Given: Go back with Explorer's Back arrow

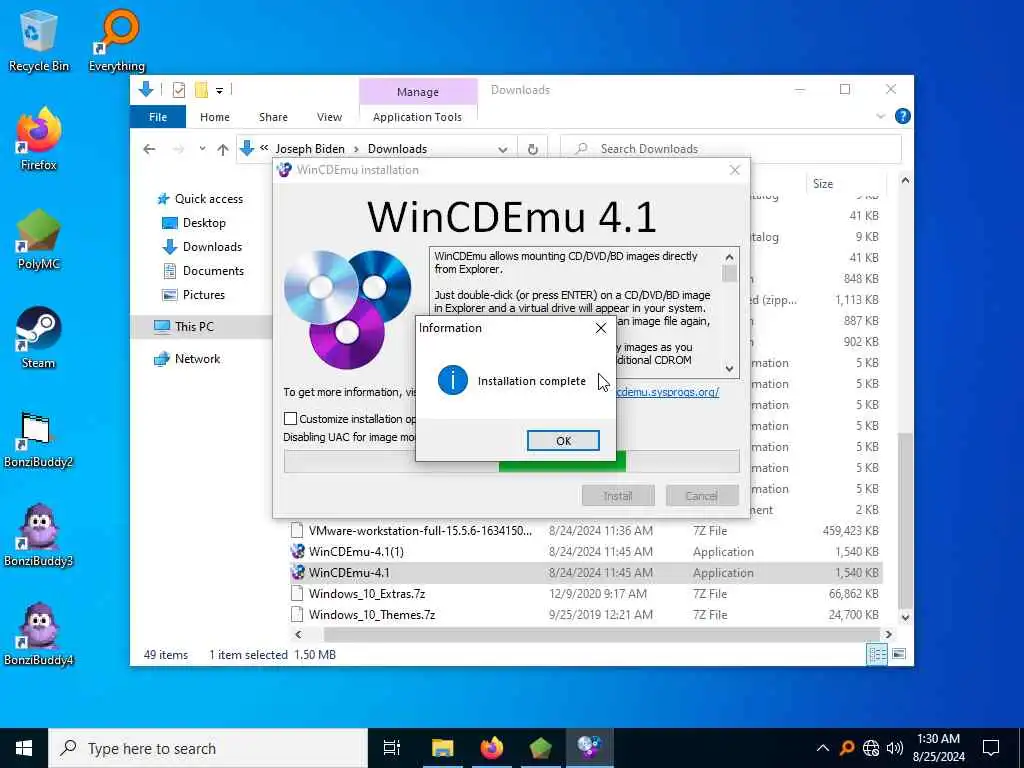Looking at the screenshot, I should click(x=150, y=149).
